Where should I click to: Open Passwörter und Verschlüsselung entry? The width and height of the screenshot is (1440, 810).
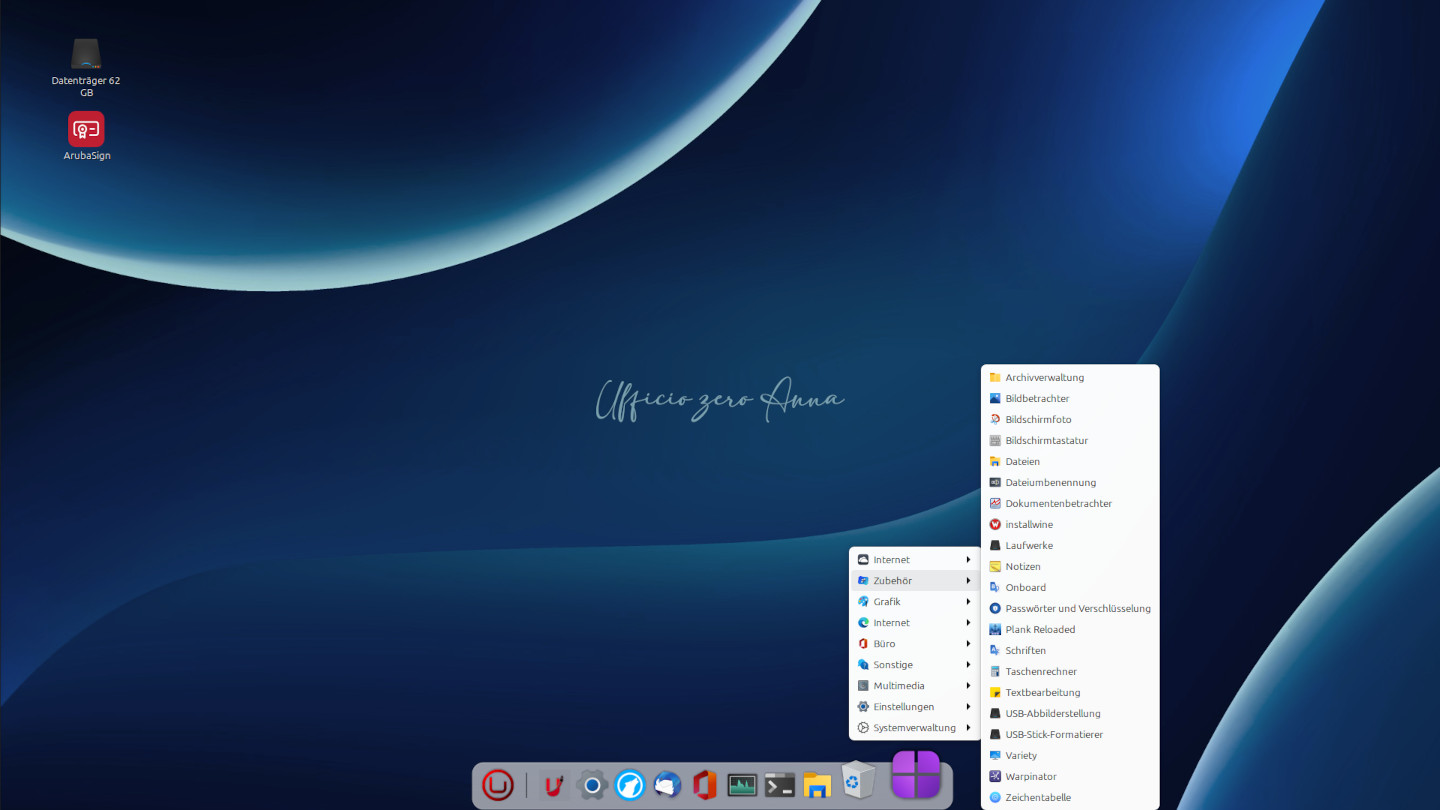(x=1077, y=609)
